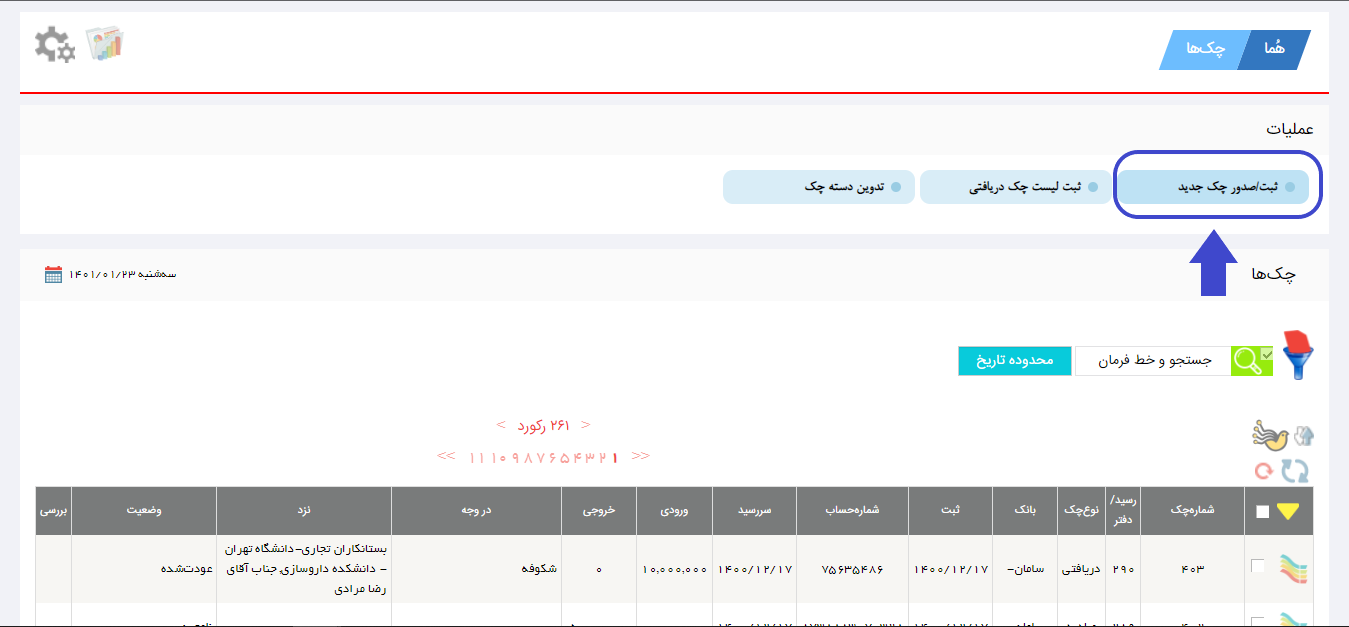
Task: Click the date text سه‌شنبه ۱۴۰۱/۰۱/۲۳
Action: pyautogui.click(x=123, y=274)
